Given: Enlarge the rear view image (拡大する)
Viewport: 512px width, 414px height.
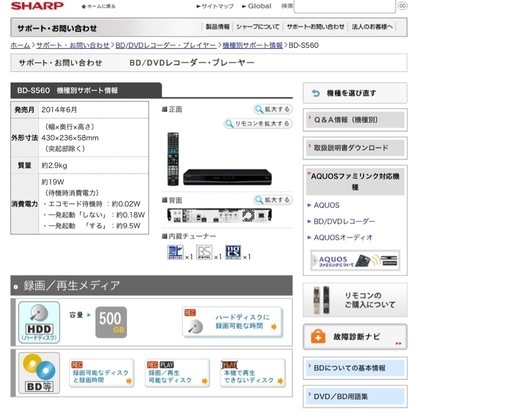Looking at the screenshot, I should click(273, 200).
